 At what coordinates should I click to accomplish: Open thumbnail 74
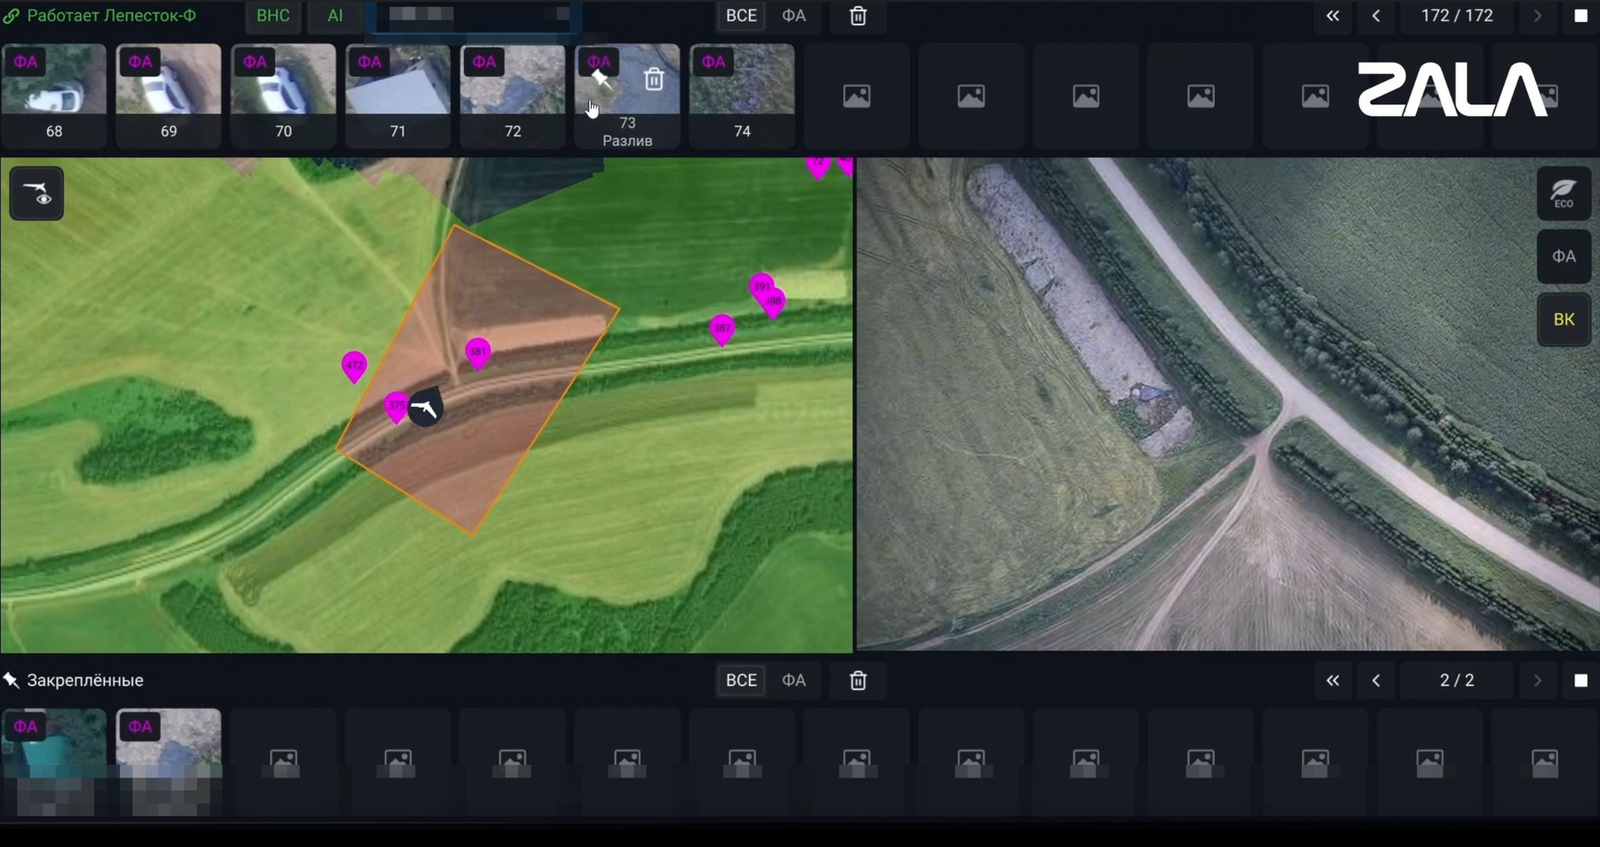742,96
